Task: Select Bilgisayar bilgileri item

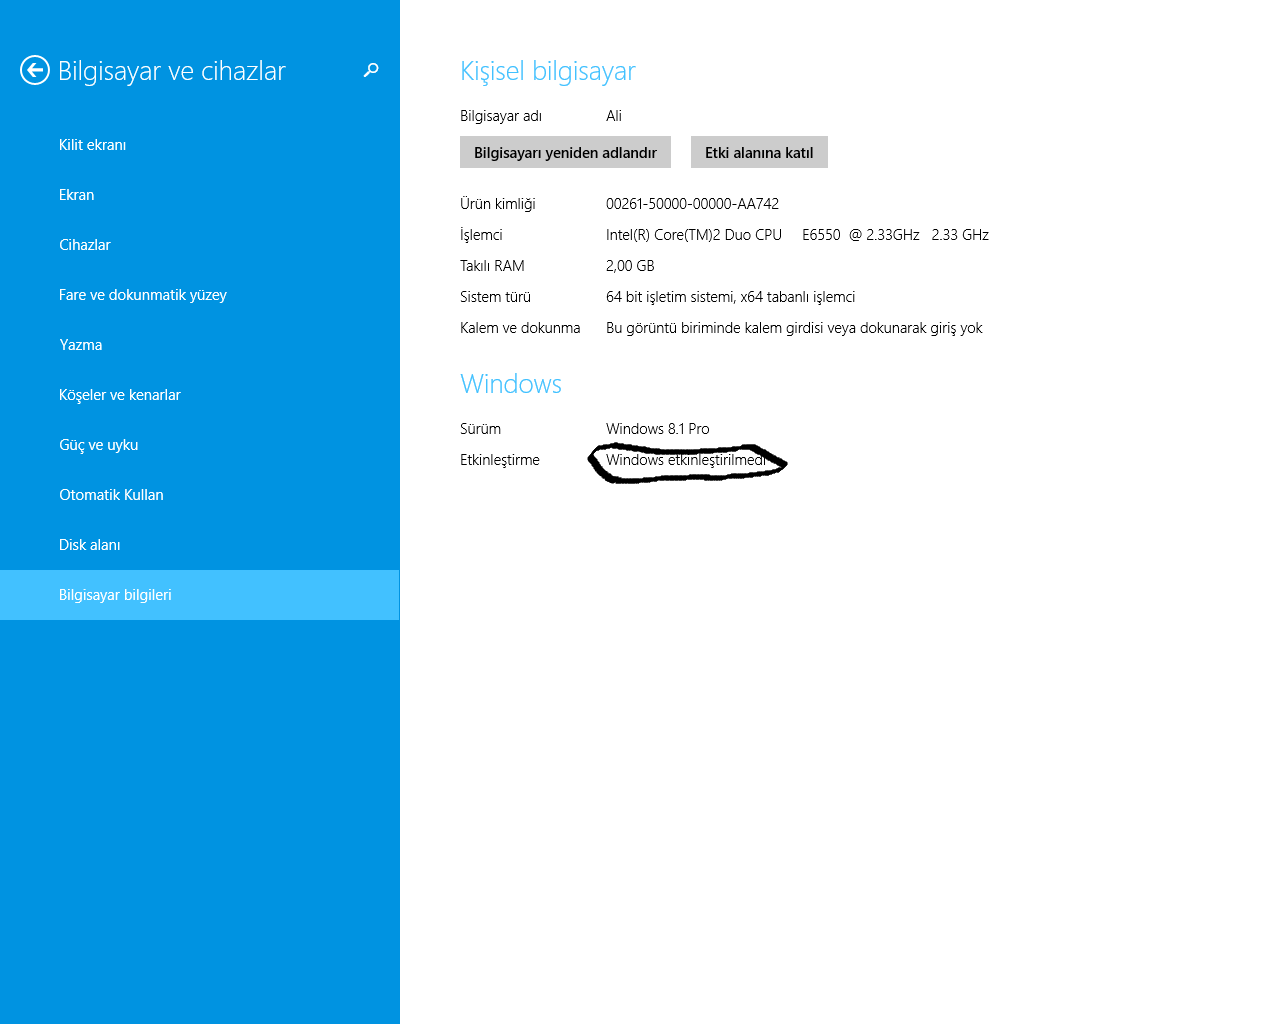Action: click(x=200, y=595)
